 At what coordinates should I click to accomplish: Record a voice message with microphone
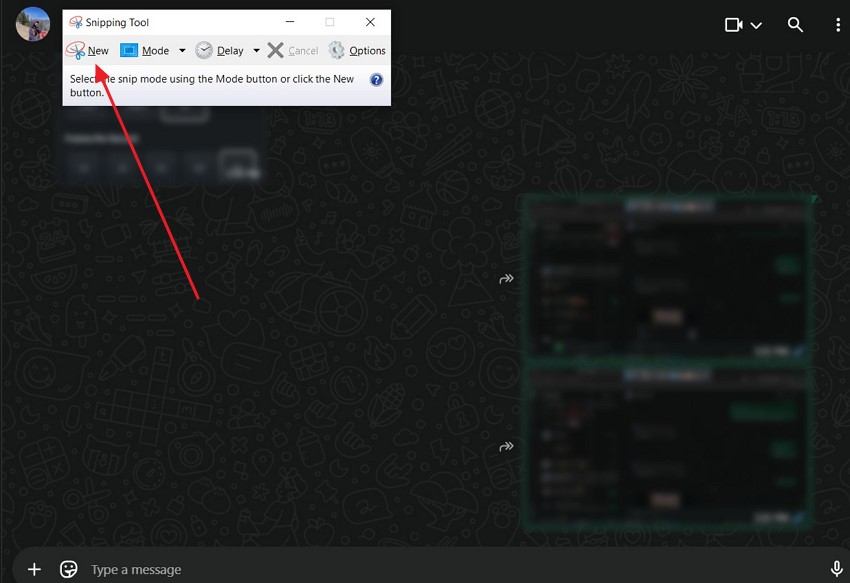(836, 569)
